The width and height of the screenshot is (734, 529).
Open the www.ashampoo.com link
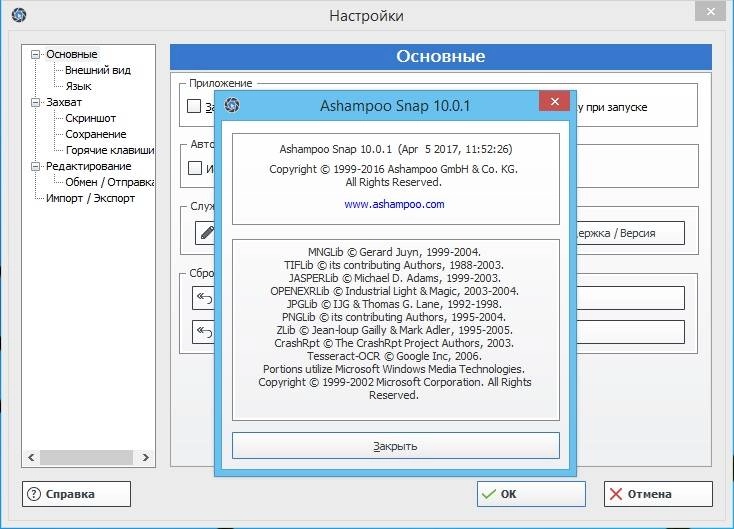tap(394, 204)
